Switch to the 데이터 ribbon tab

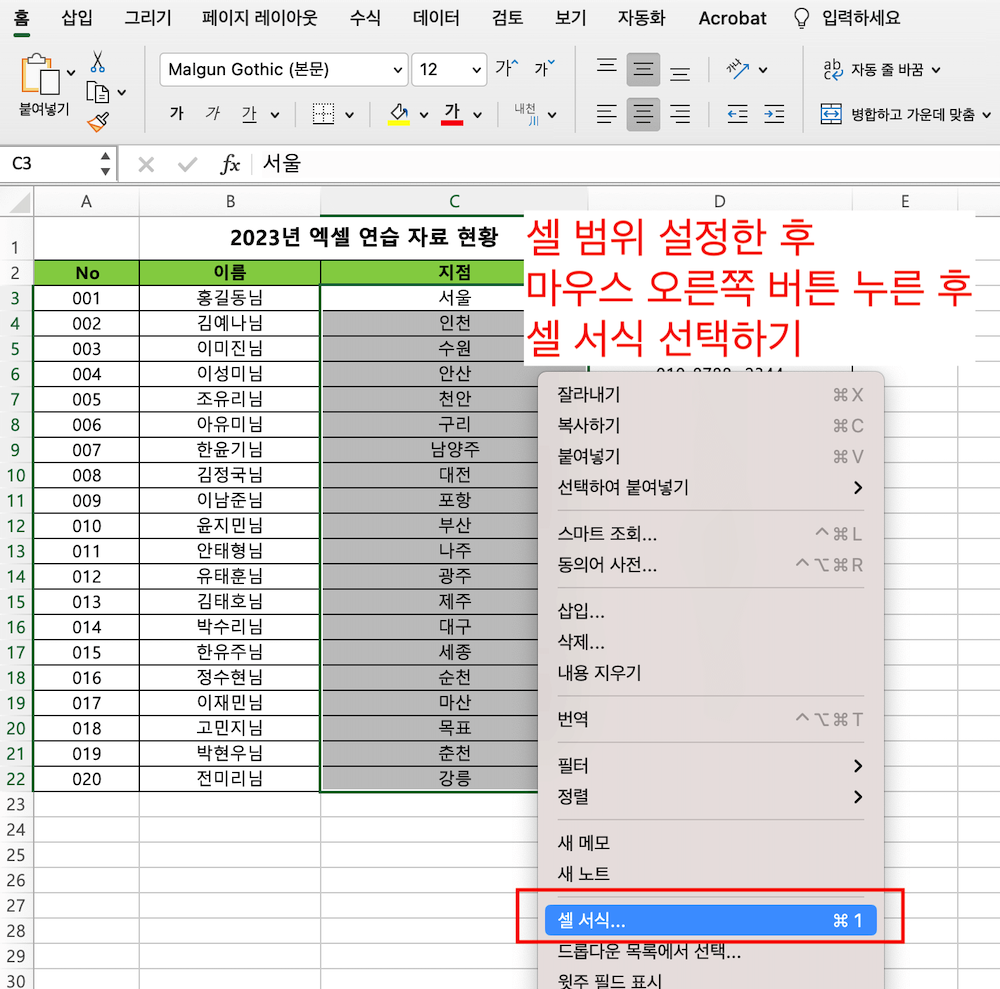(x=437, y=18)
